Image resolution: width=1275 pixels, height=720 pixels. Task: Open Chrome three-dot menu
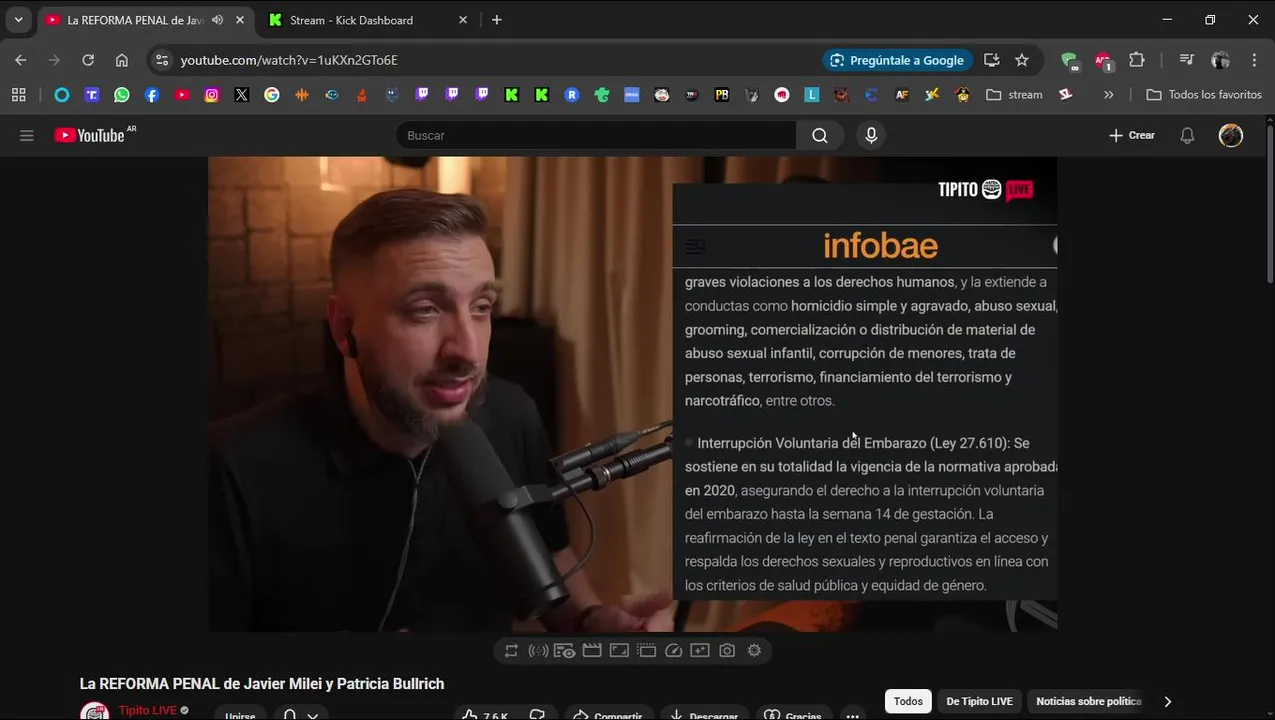click(x=1254, y=60)
